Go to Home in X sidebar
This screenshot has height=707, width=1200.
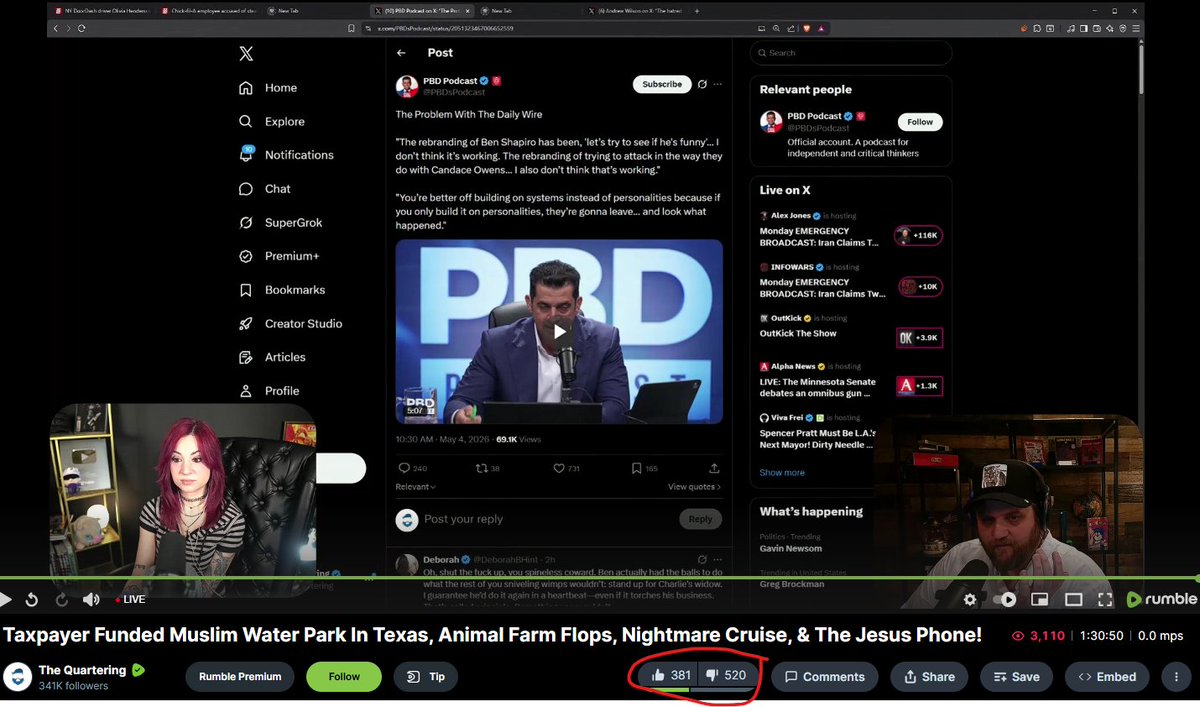268,88
